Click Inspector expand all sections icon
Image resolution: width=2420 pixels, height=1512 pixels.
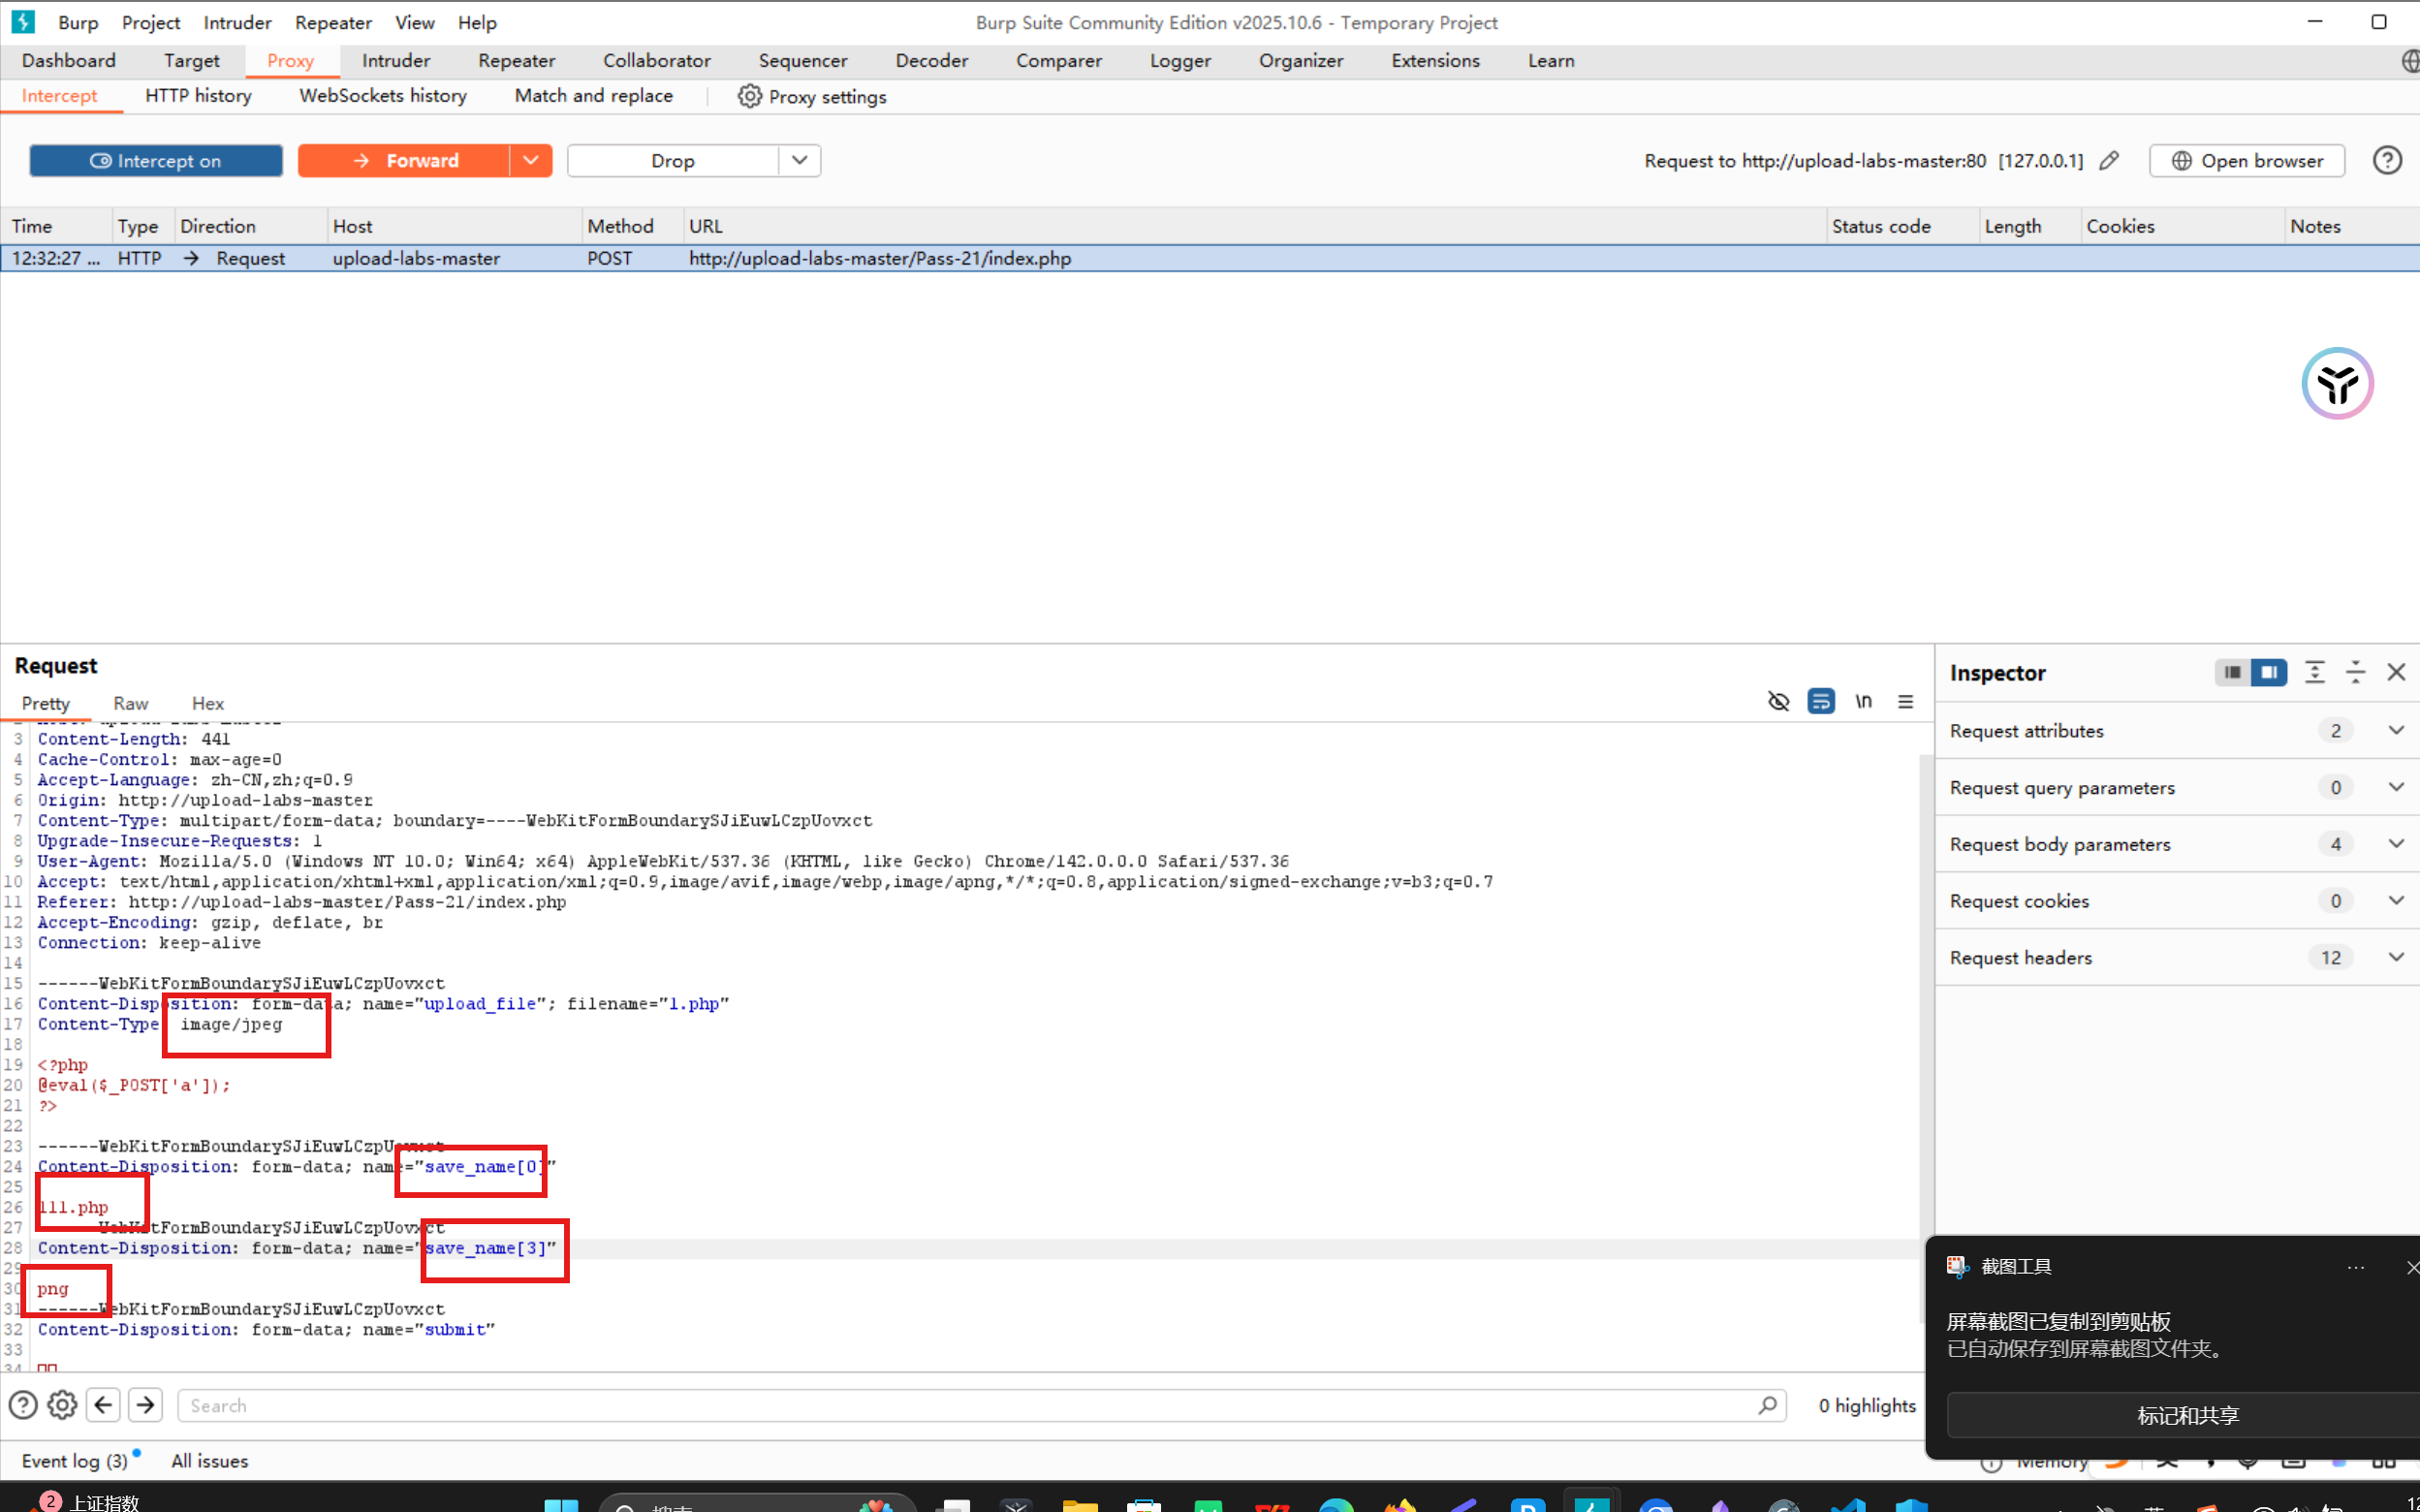click(2314, 673)
